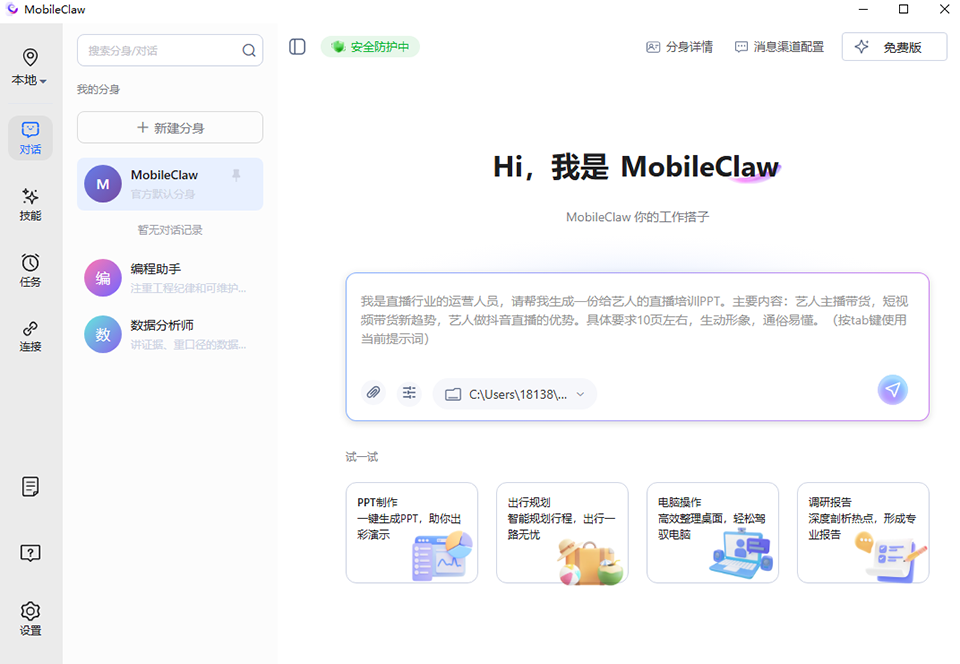The image size is (960, 664).
Task: Select the MobileClaw avatar entry
Action: click(170, 184)
